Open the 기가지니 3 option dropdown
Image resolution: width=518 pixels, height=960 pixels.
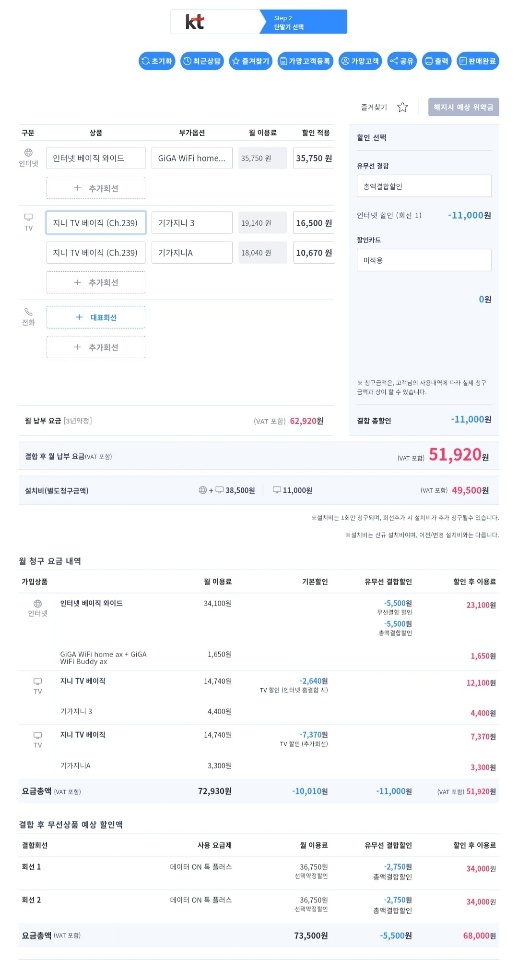point(192,223)
